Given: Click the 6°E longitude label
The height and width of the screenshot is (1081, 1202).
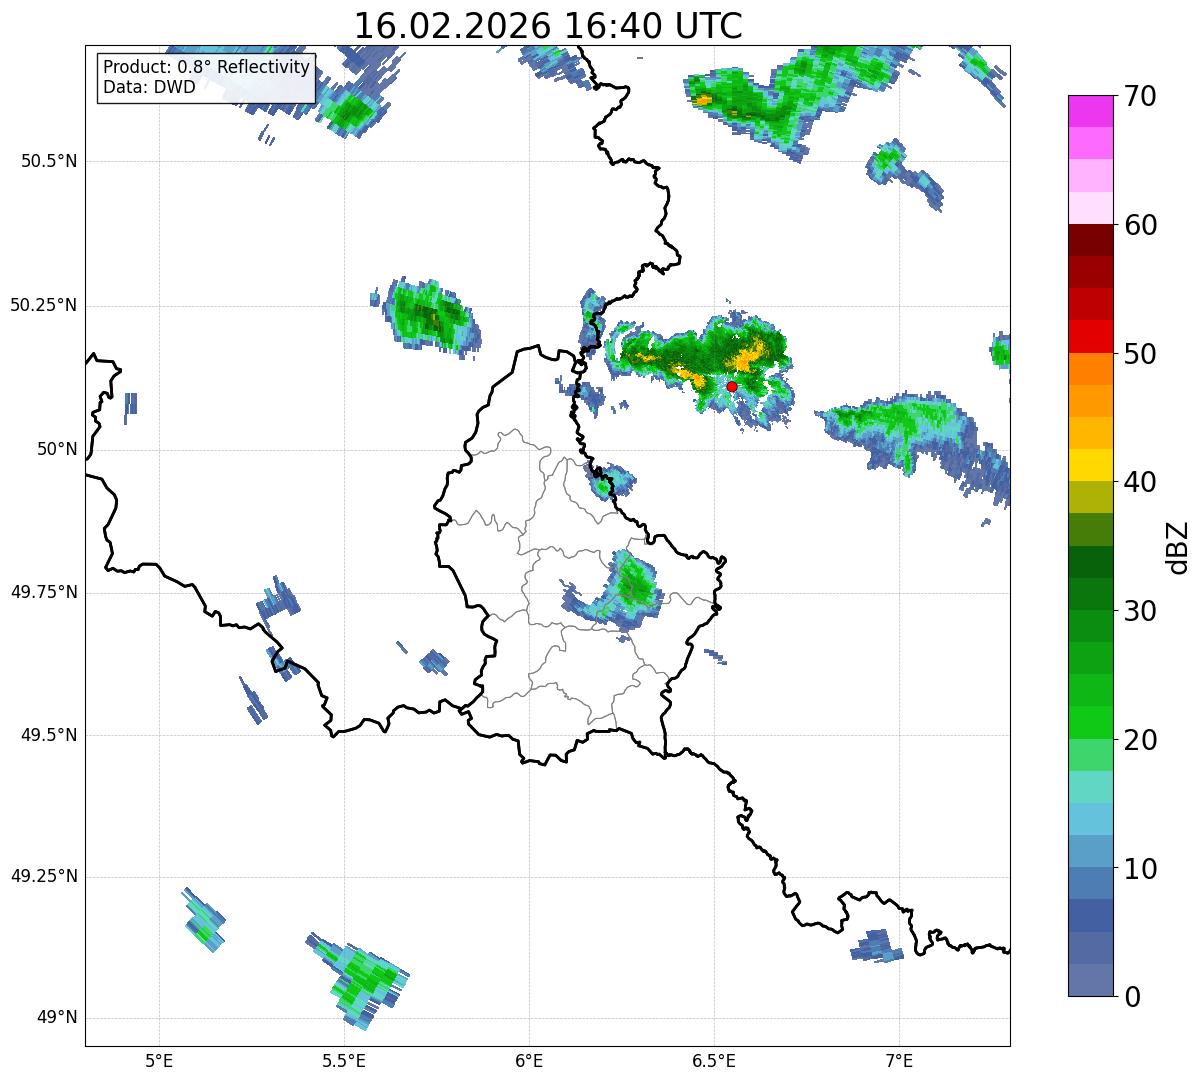Looking at the screenshot, I should point(529,1060).
